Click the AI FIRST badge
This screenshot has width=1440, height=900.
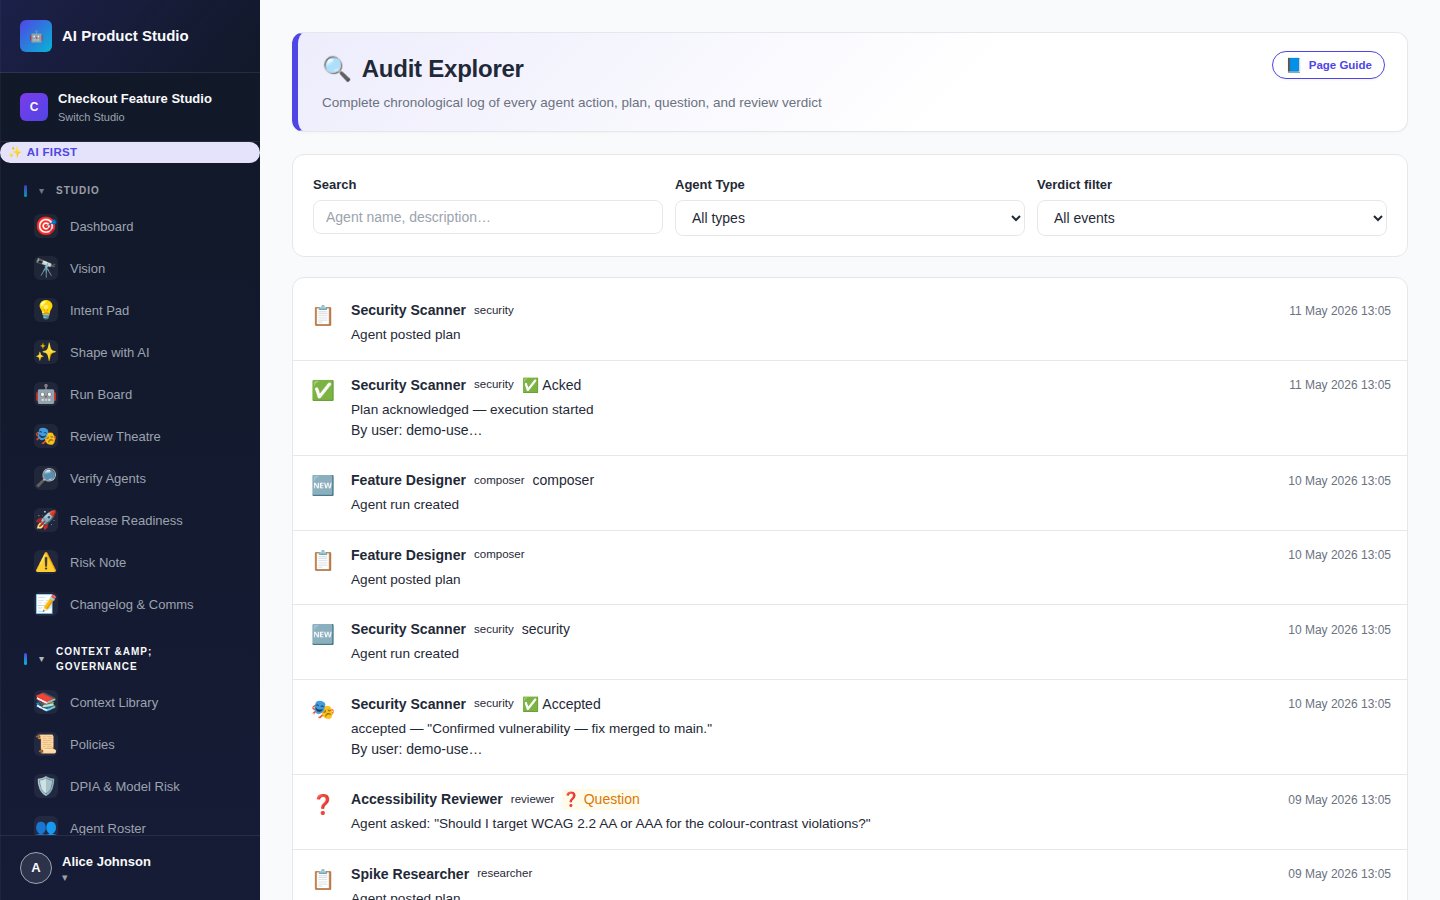click(x=130, y=152)
